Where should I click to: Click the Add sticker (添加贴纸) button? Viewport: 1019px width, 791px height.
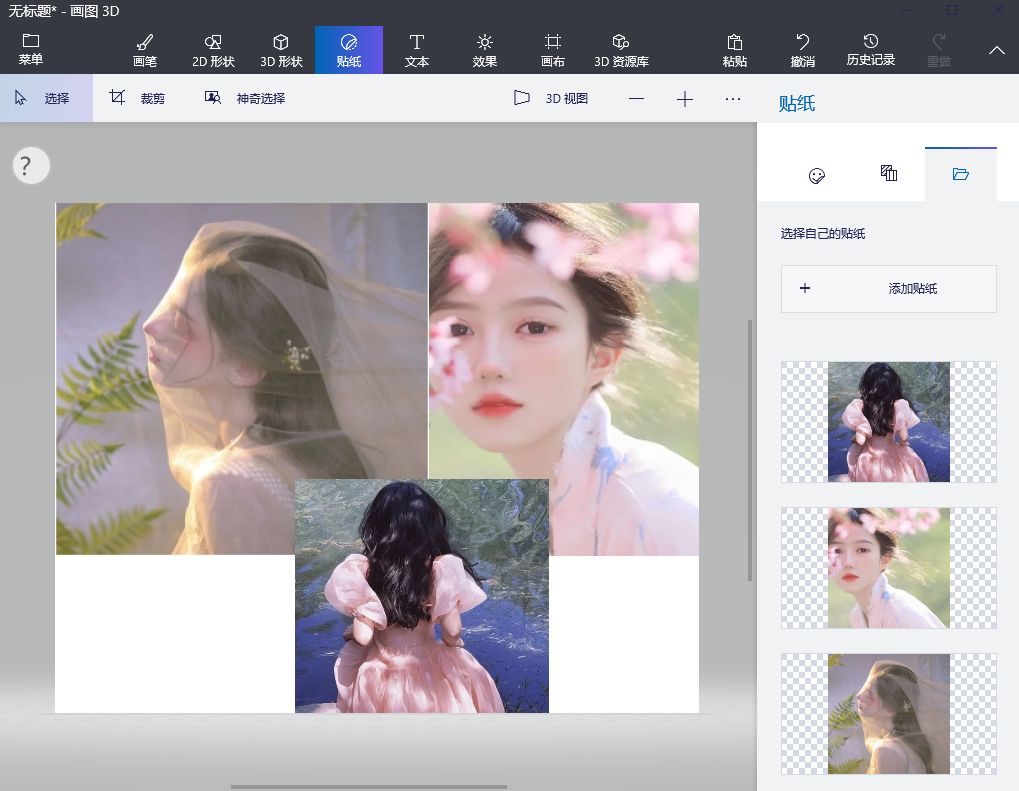pos(888,288)
